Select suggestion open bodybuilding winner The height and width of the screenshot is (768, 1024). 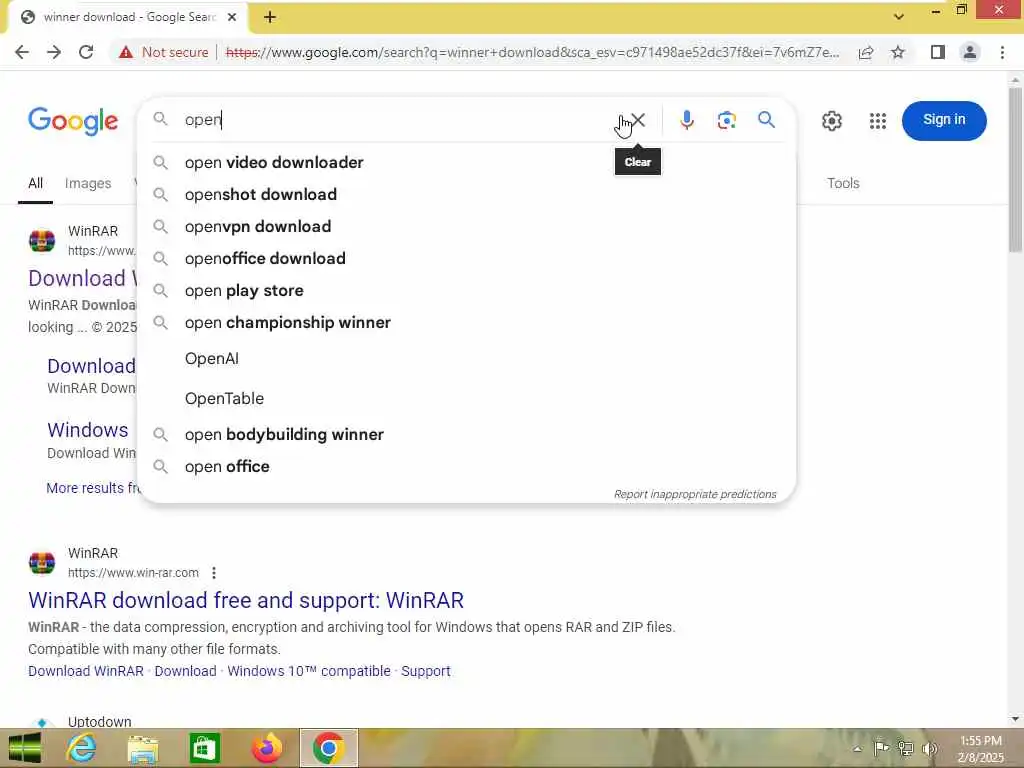coord(467,435)
